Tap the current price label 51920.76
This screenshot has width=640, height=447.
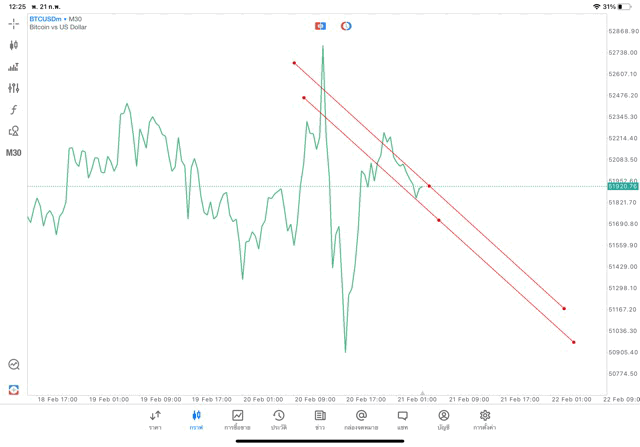pos(621,187)
